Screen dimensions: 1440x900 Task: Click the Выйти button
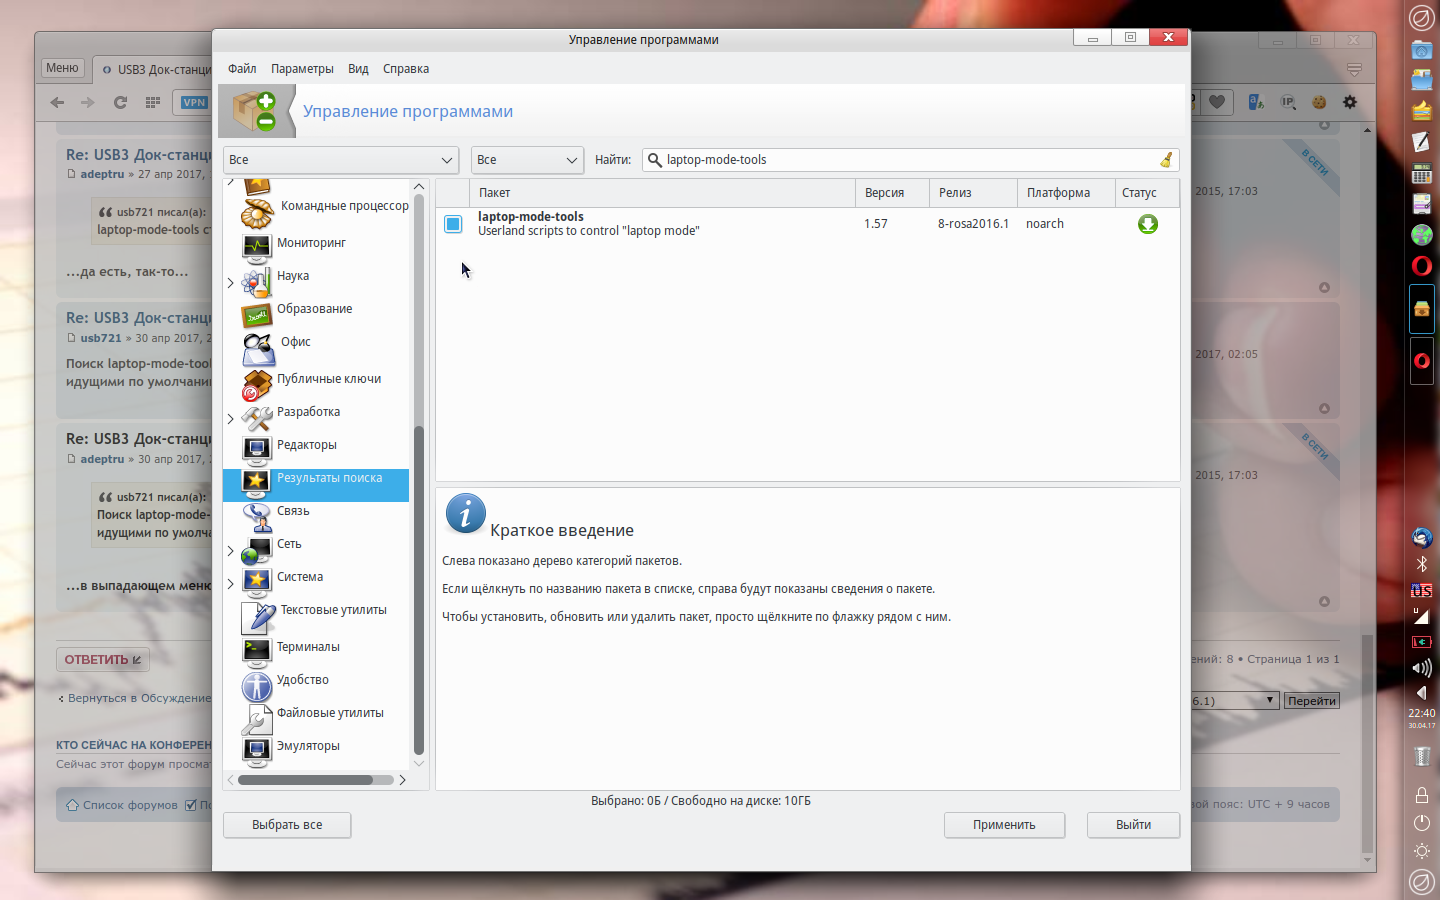click(1133, 825)
